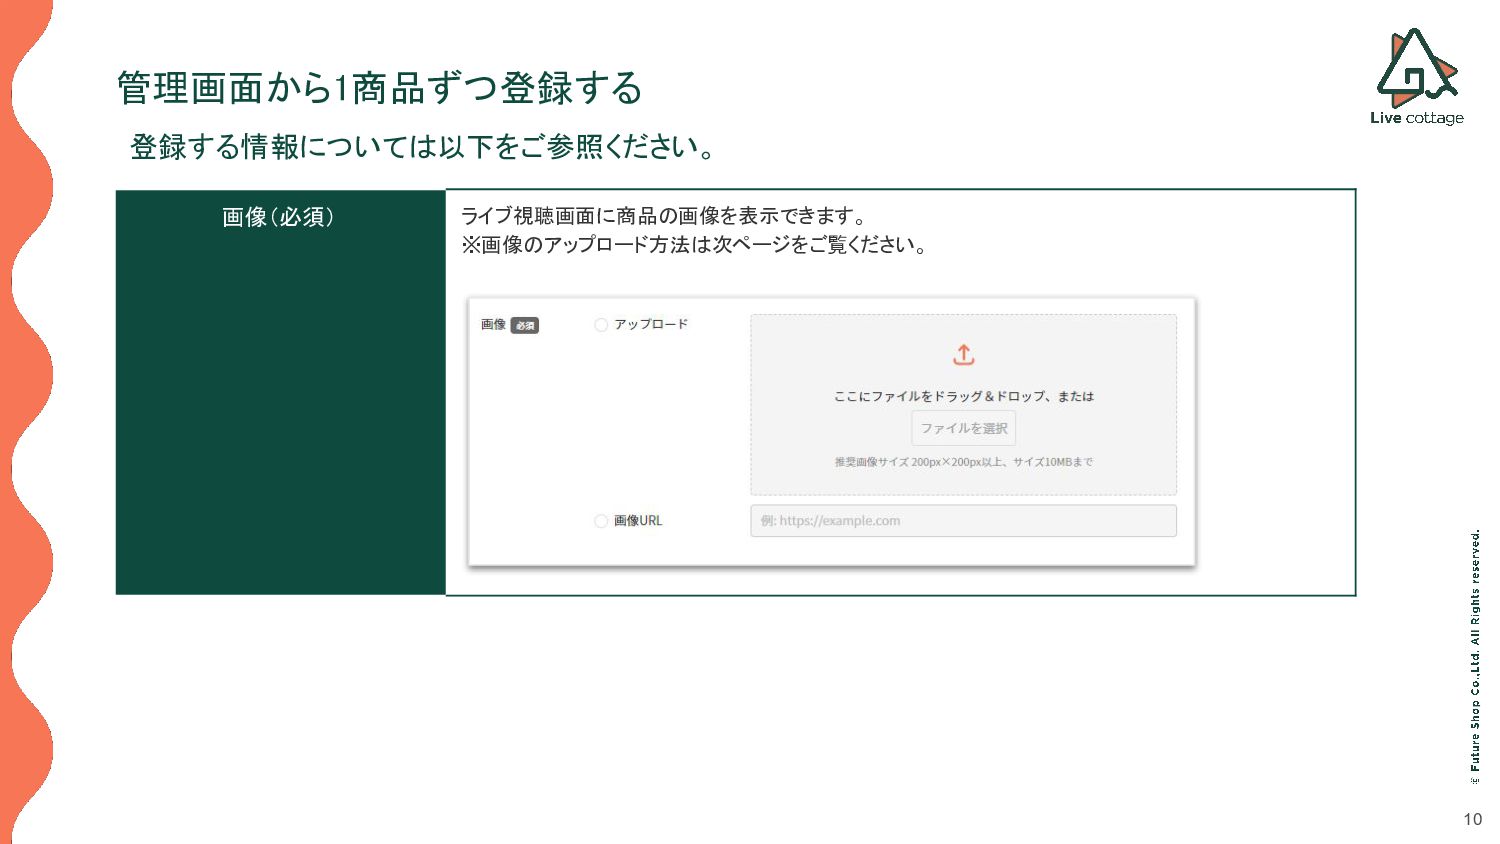Click the text ライブ視聴画面に商品の画像を表示できます。
The image size is (1500, 844).
665,216
